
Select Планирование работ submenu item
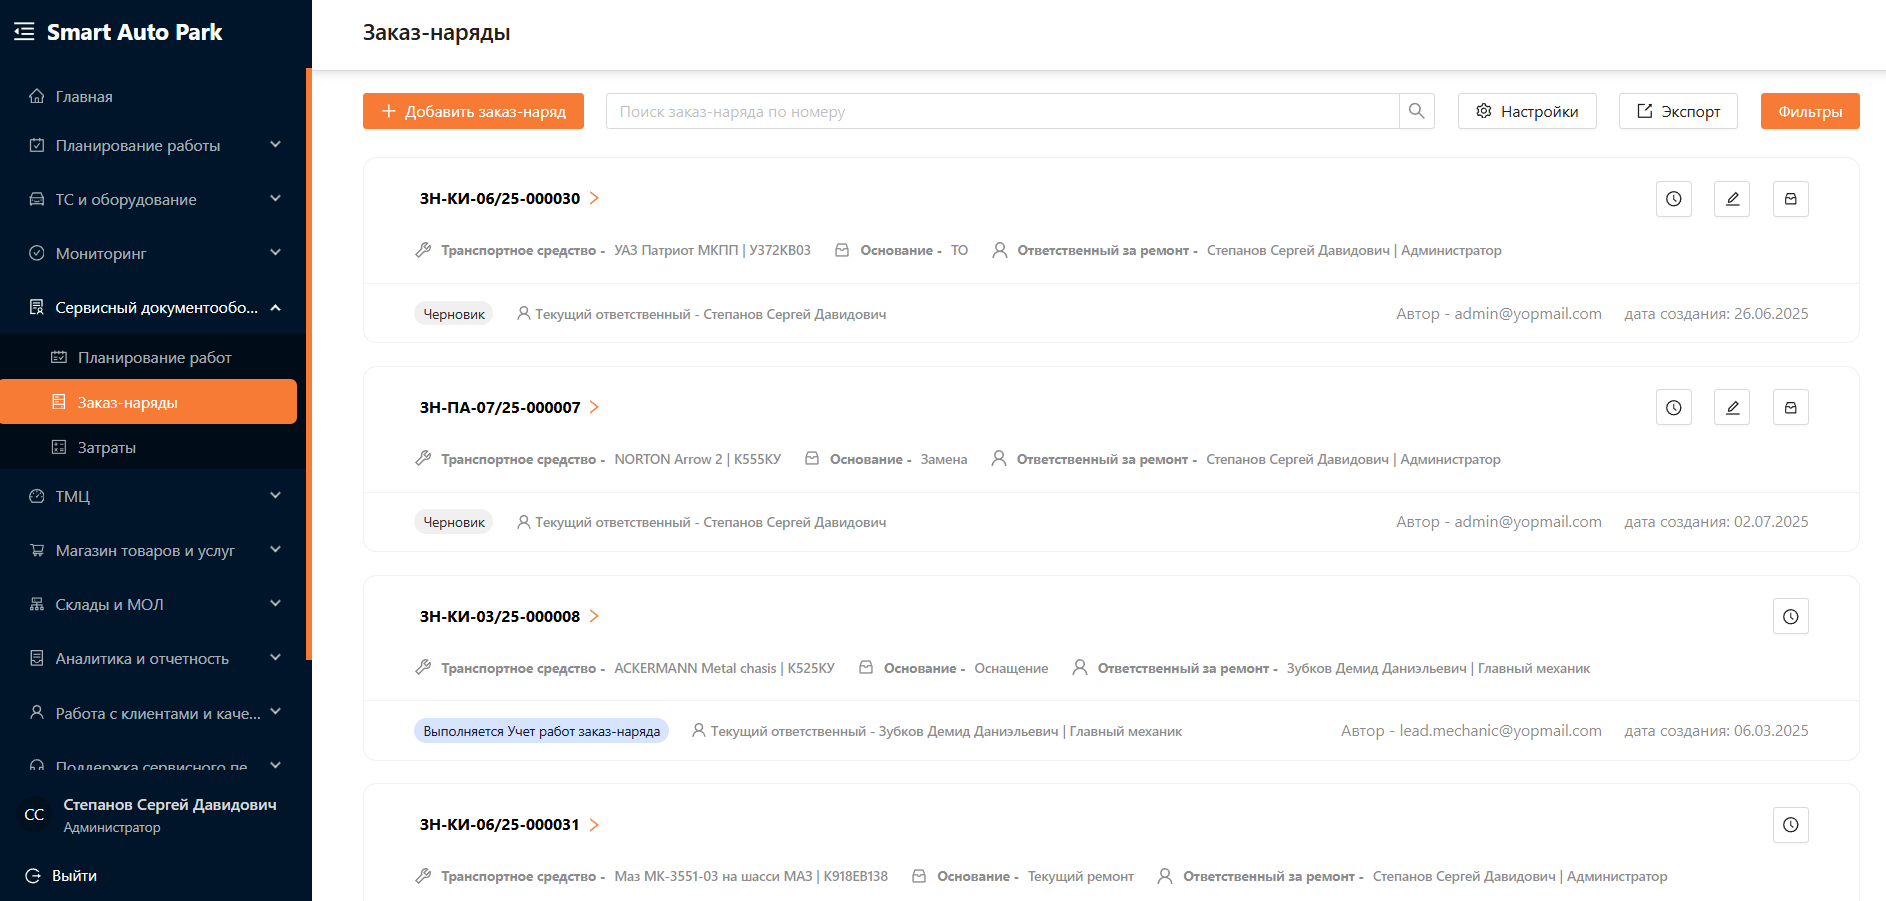[154, 358]
